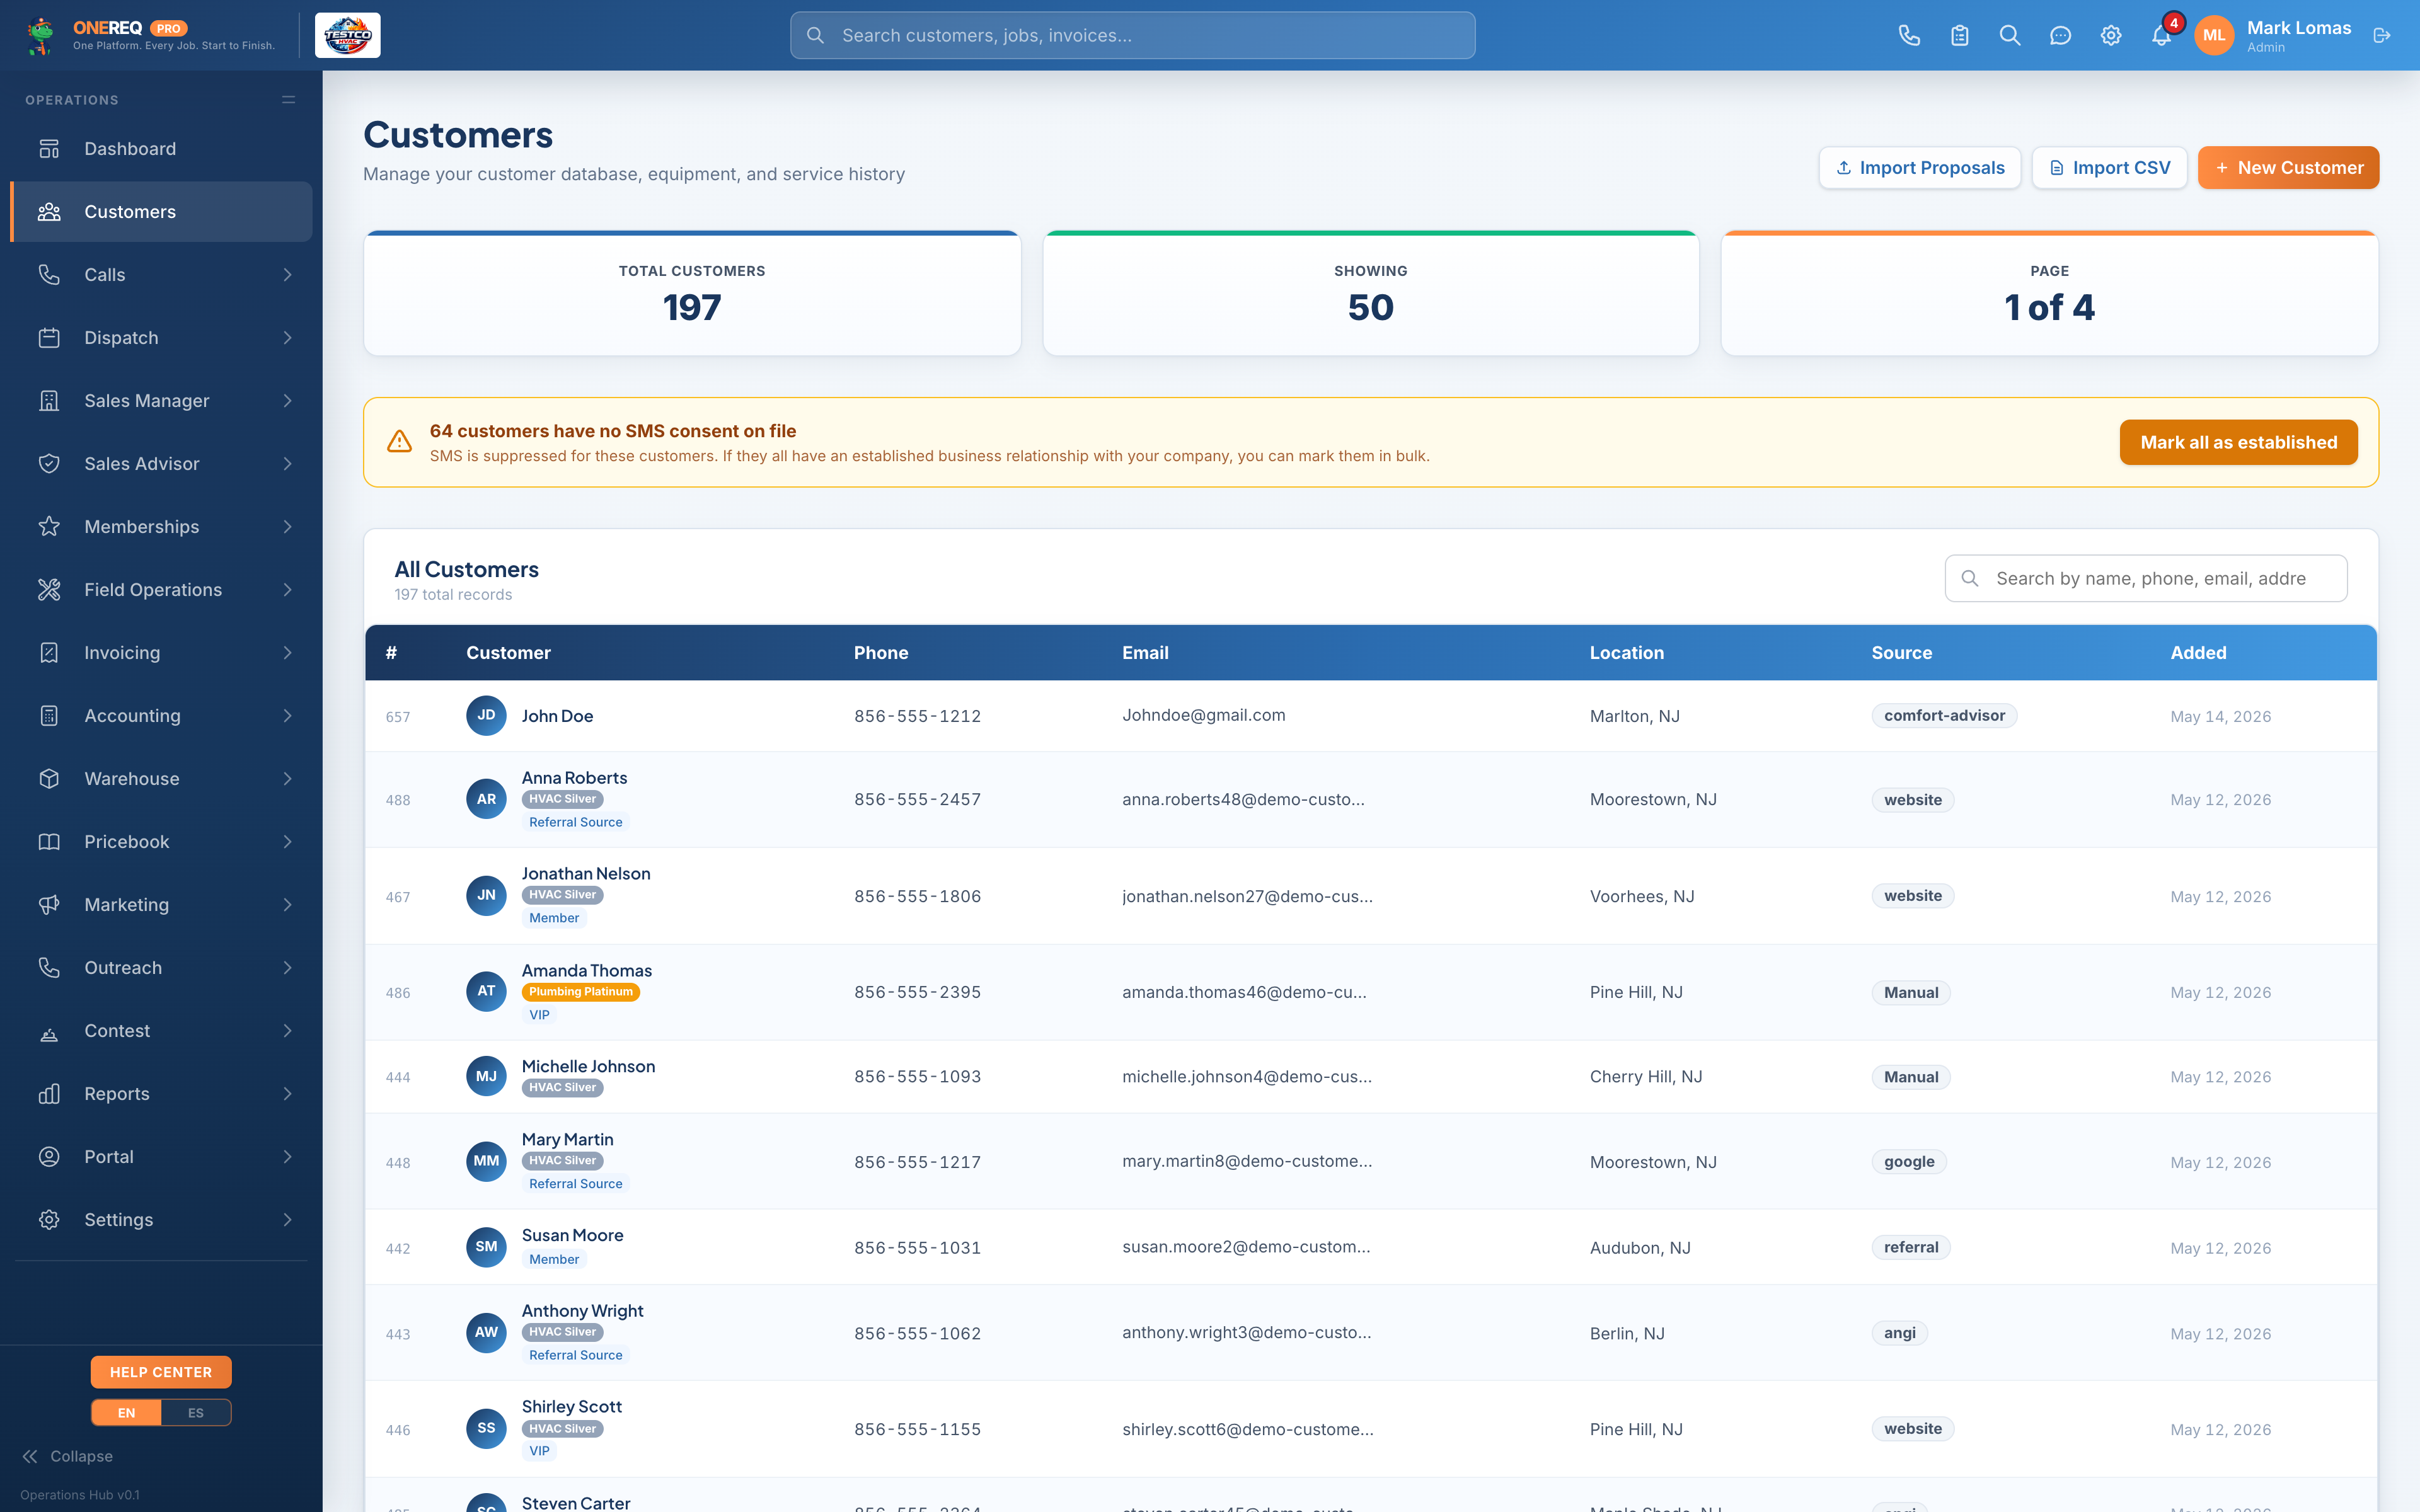Open customer Anna Roberts
The height and width of the screenshot is (1512, 2420).
574,778
